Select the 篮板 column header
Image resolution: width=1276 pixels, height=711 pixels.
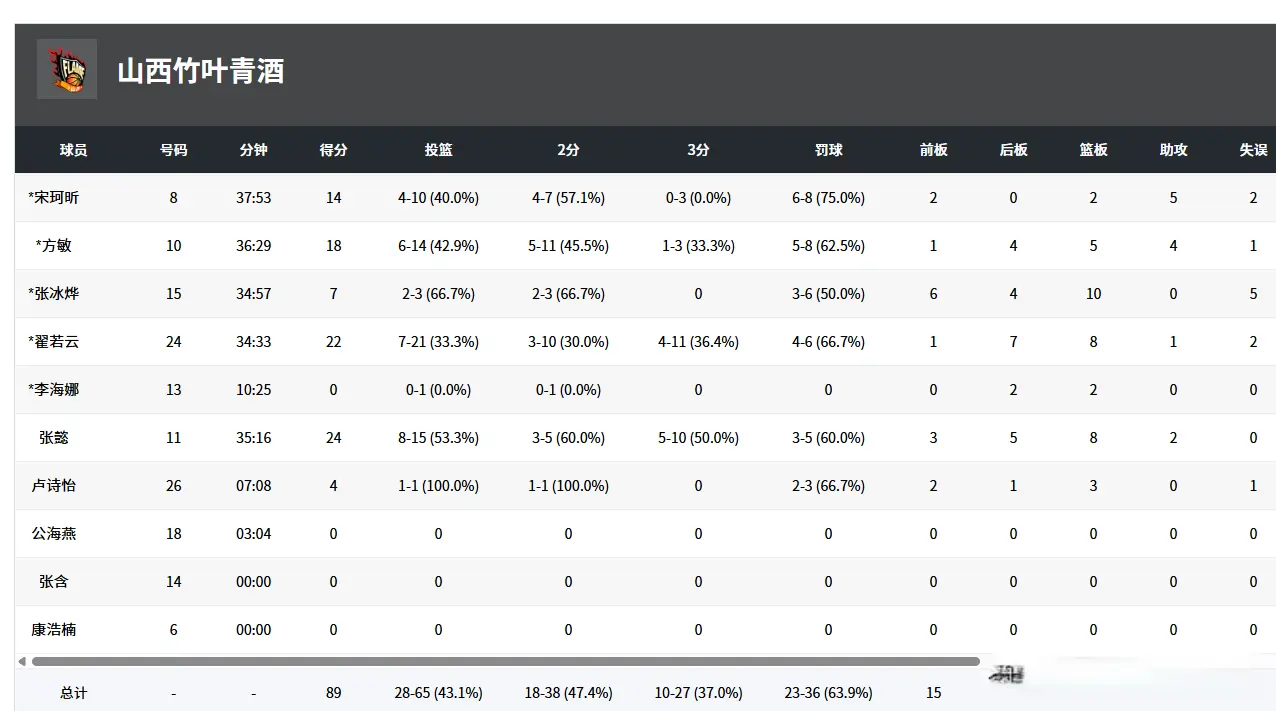[x=1093, y=150]
